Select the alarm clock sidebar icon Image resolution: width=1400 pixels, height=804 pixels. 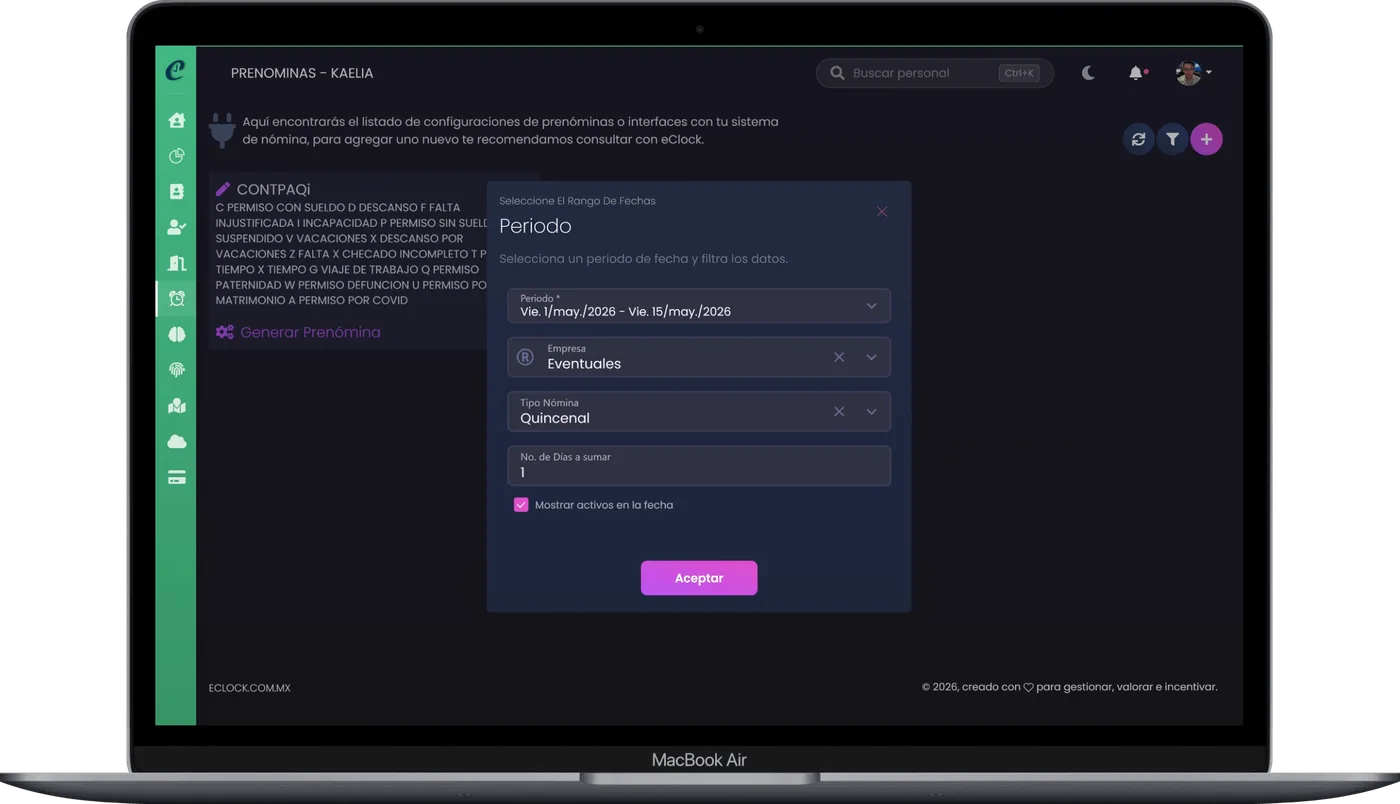coord(177,298)
